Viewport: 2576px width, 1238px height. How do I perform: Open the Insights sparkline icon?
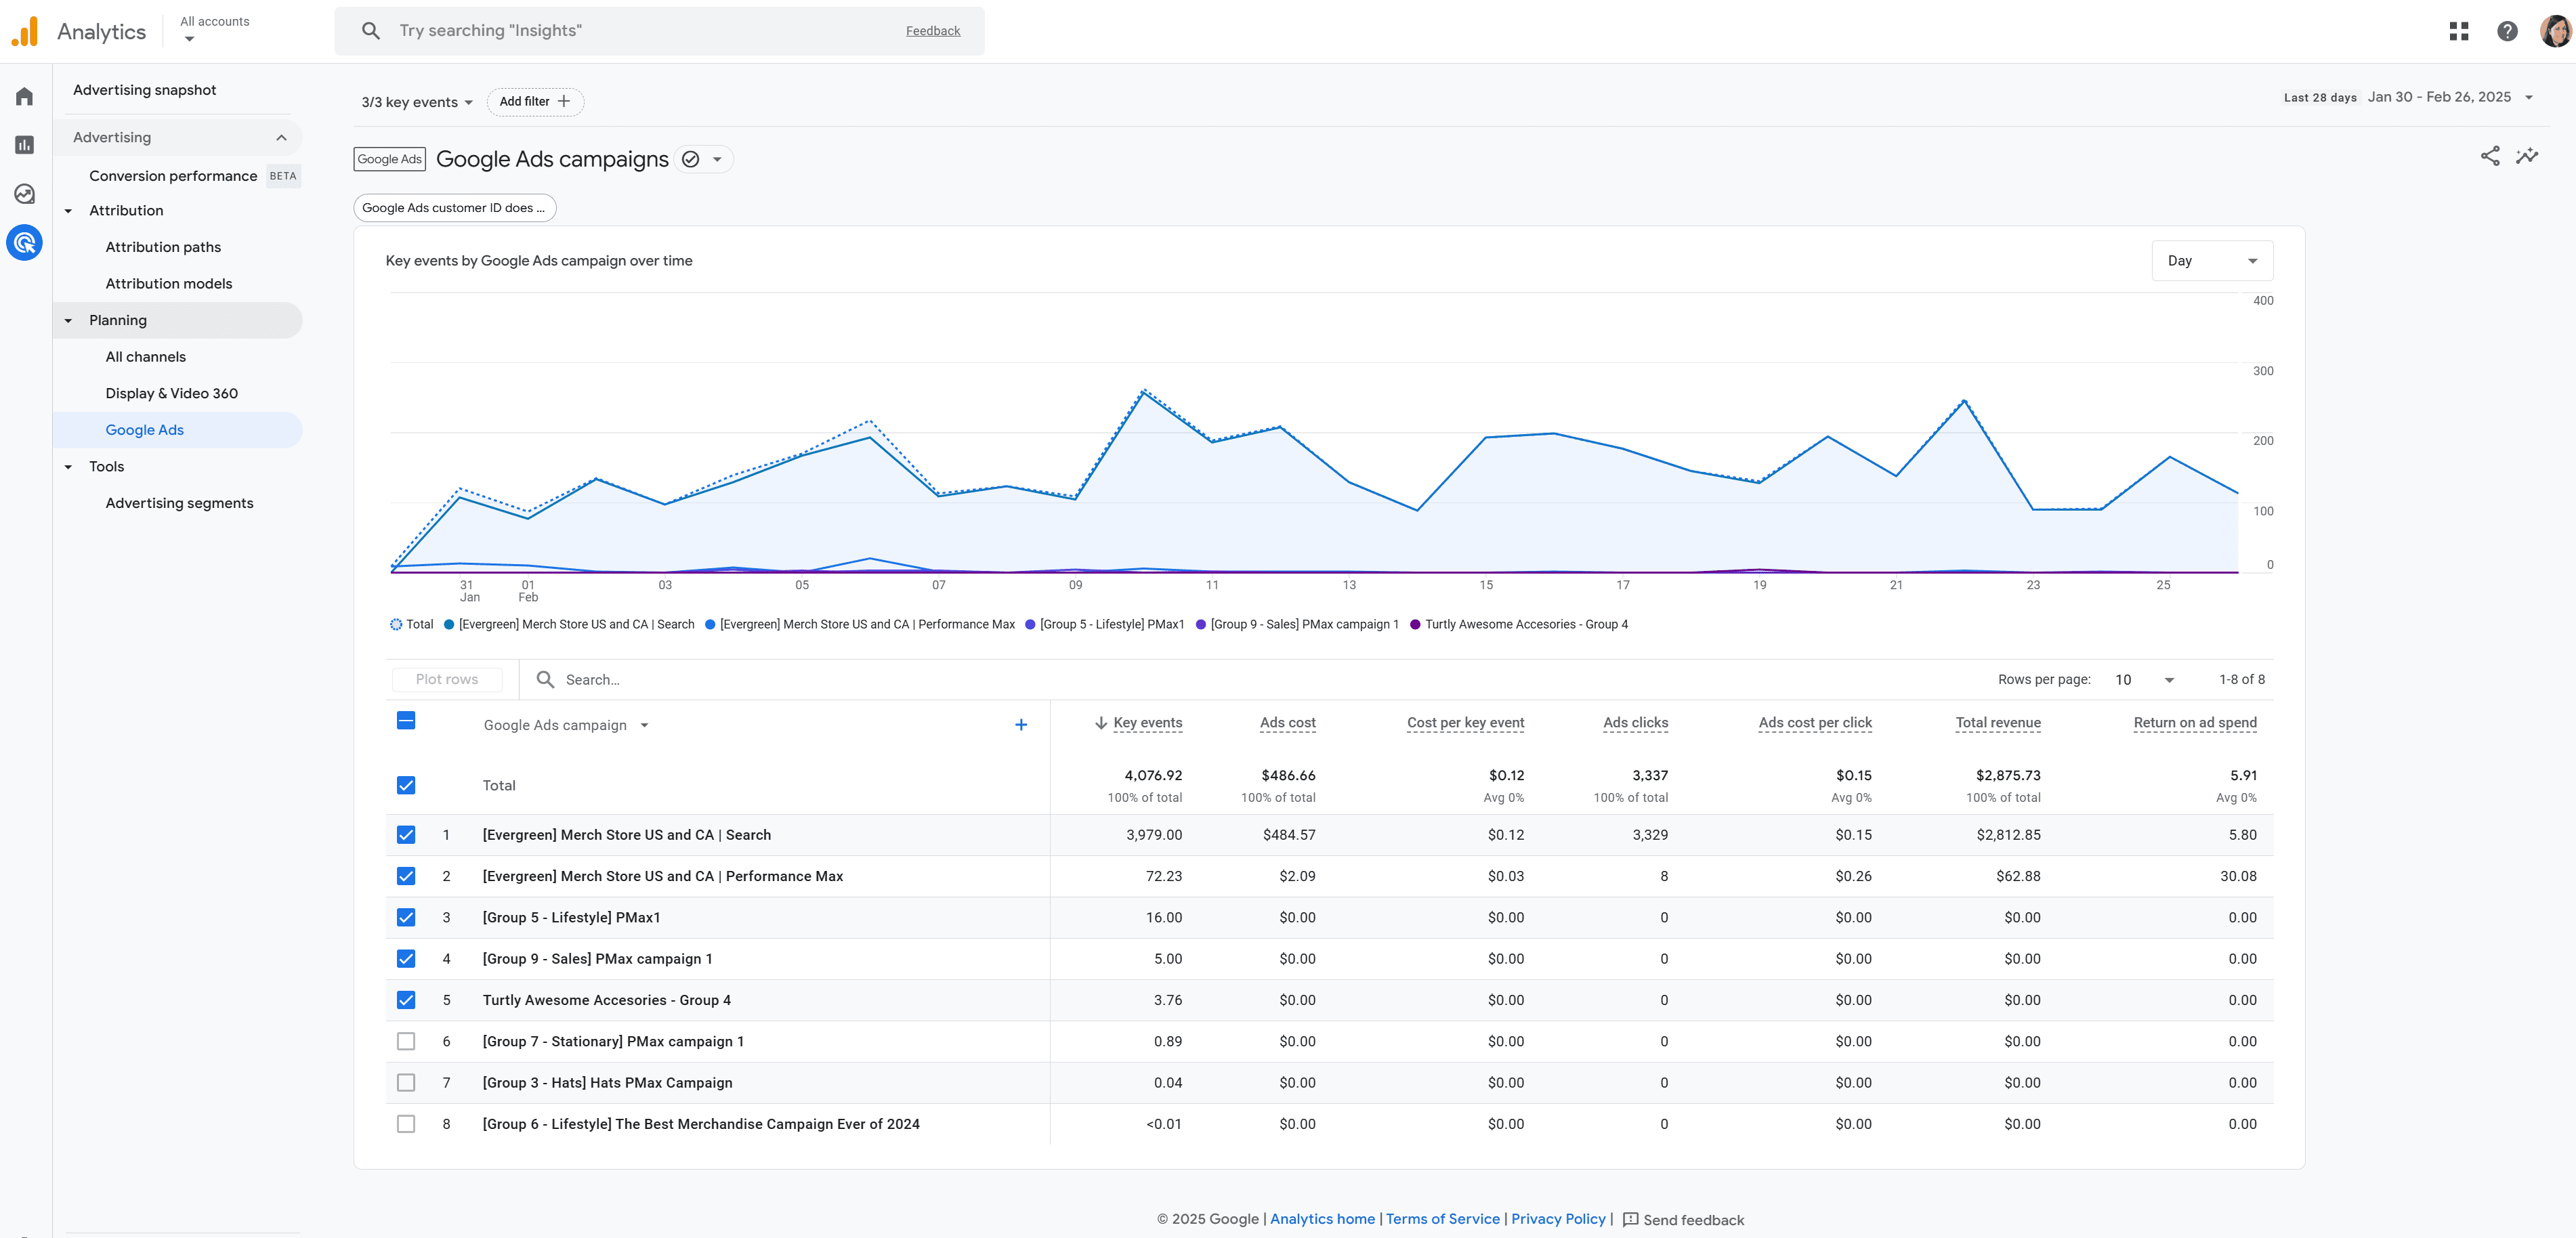tap(2527, 156)
